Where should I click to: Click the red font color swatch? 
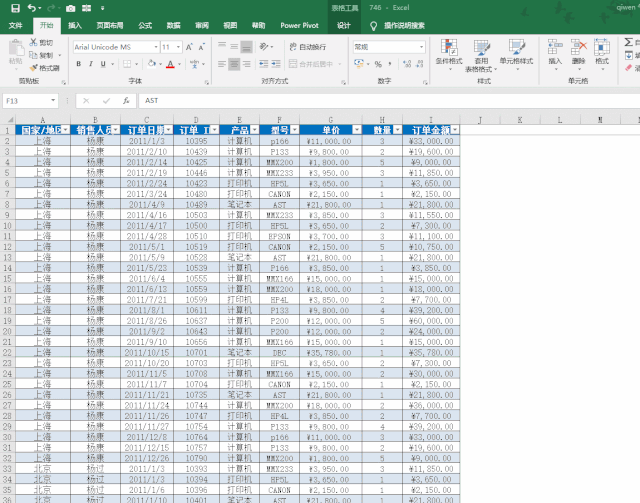[170, 64]
